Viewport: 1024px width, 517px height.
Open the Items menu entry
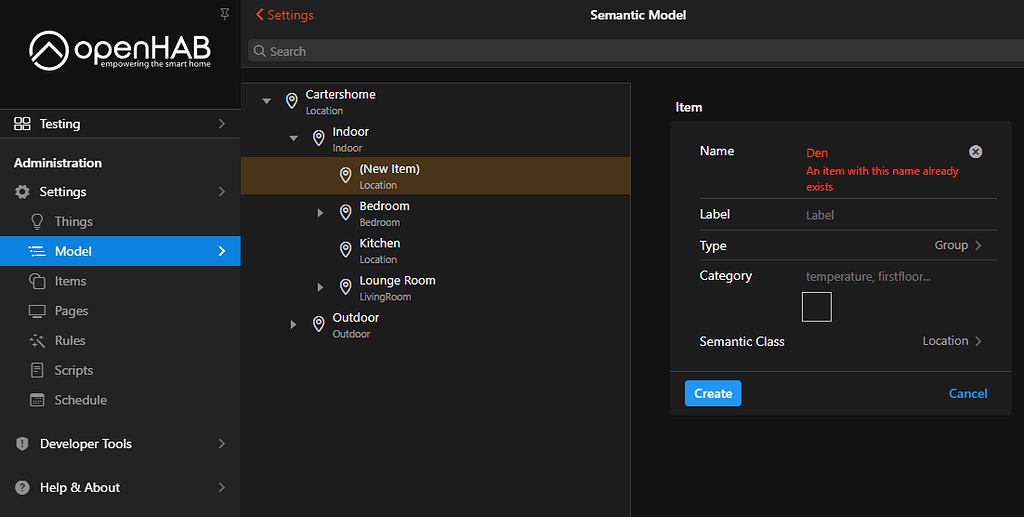pos(70,281)
